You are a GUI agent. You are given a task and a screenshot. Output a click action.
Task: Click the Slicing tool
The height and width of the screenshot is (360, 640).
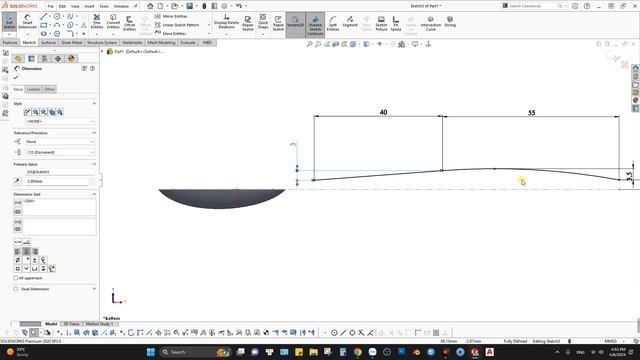(450, 21)
